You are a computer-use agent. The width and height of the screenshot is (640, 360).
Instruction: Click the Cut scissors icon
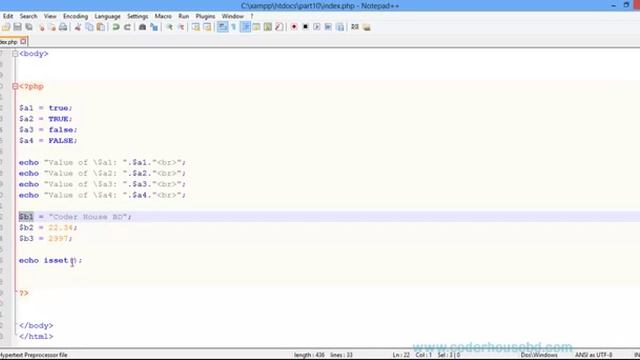78,27
